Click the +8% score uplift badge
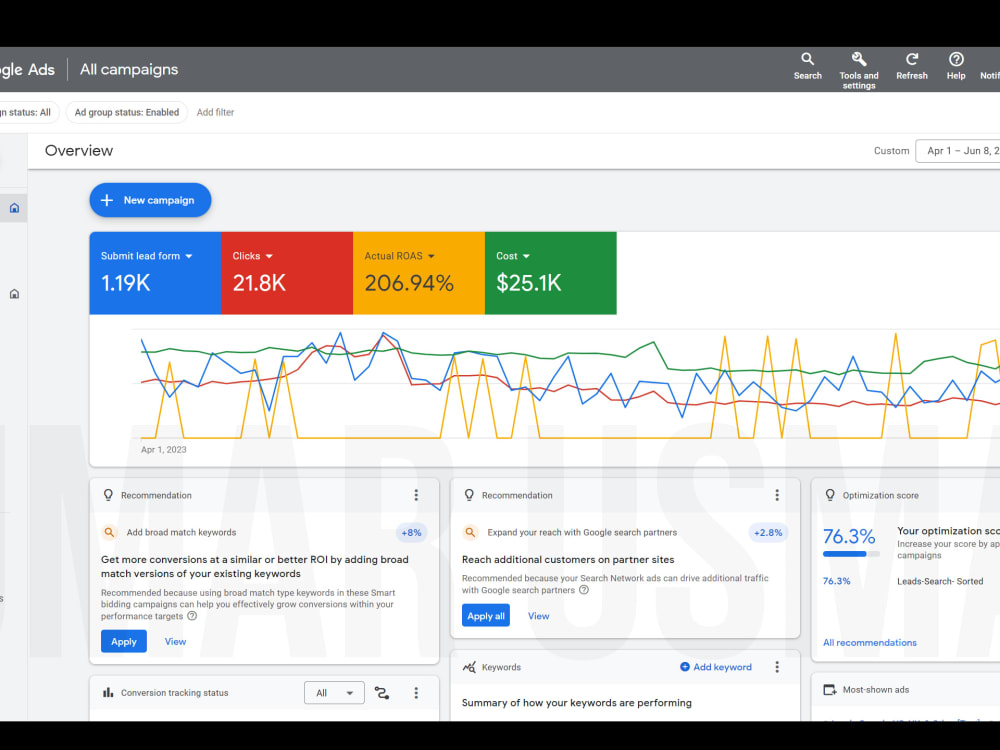 (x=411, y=533)
